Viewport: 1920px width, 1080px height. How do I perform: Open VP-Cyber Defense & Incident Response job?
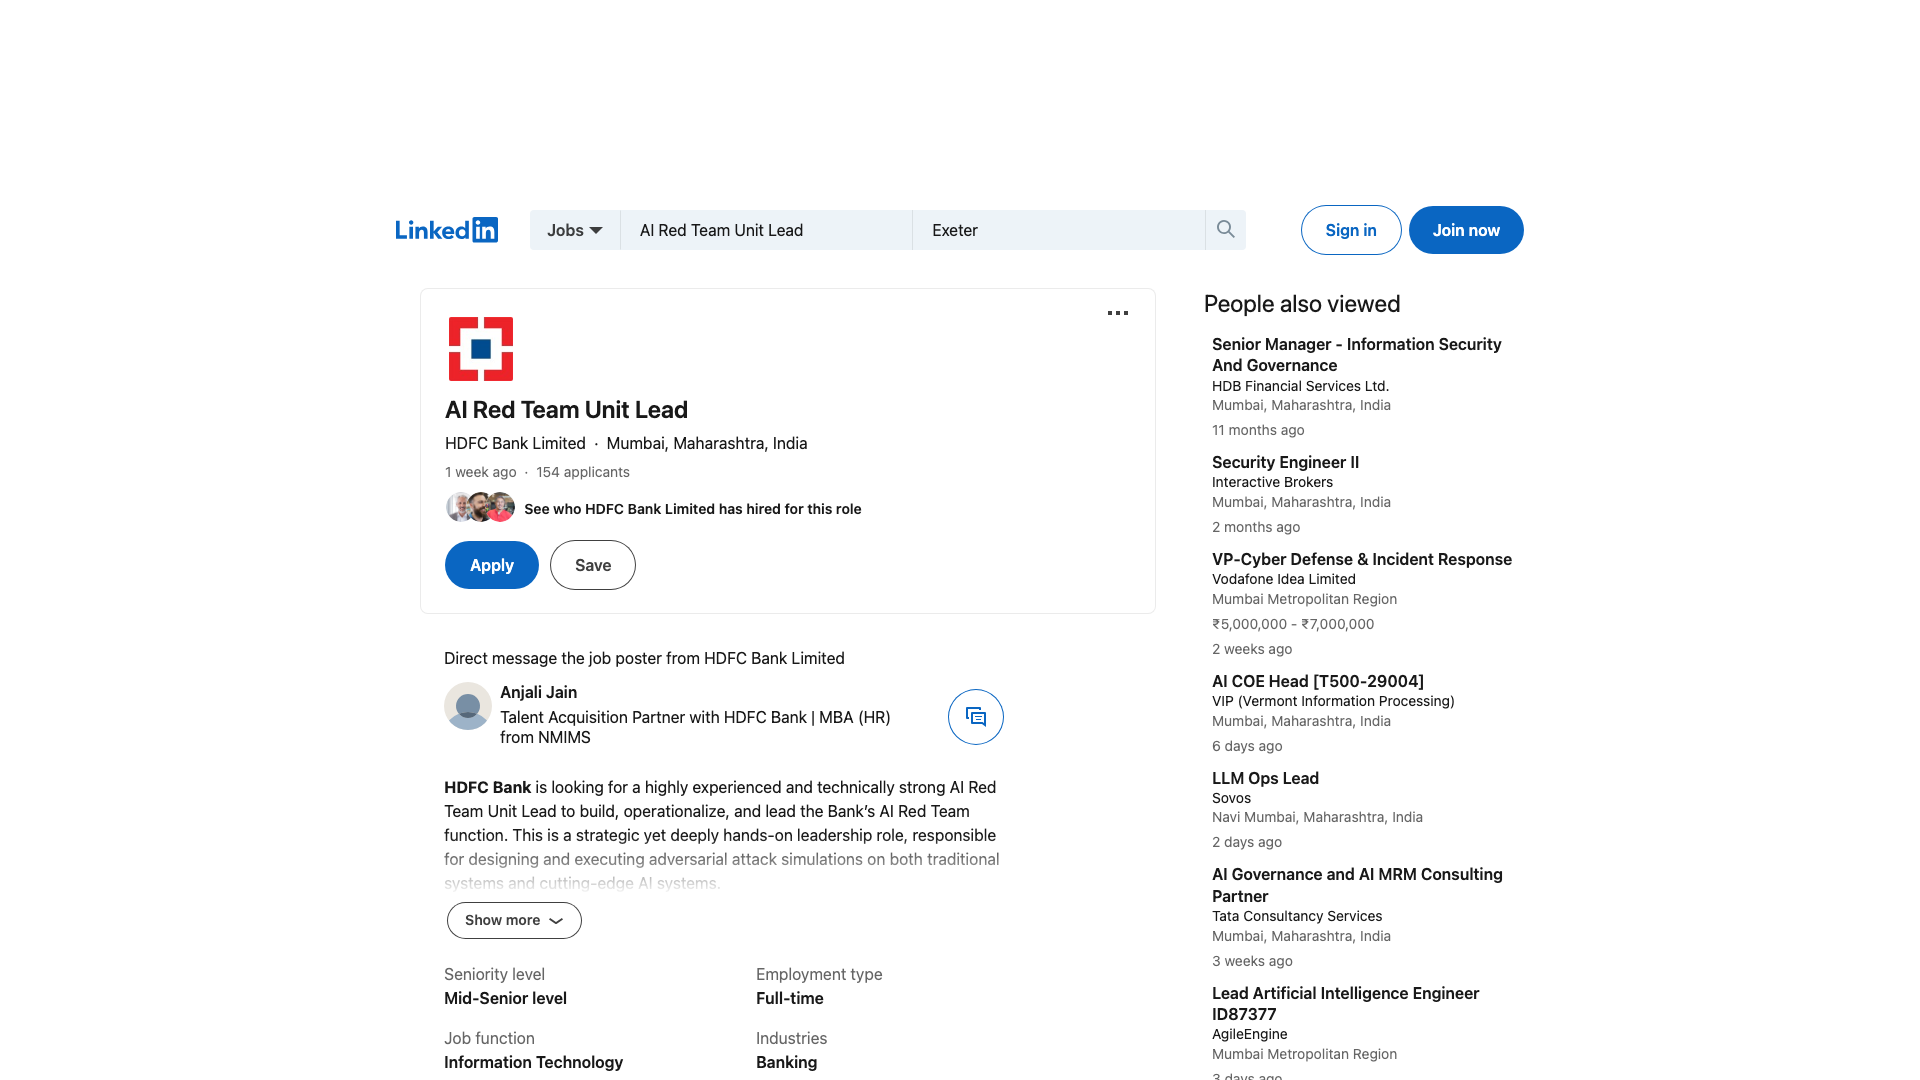pos(1362,559)
